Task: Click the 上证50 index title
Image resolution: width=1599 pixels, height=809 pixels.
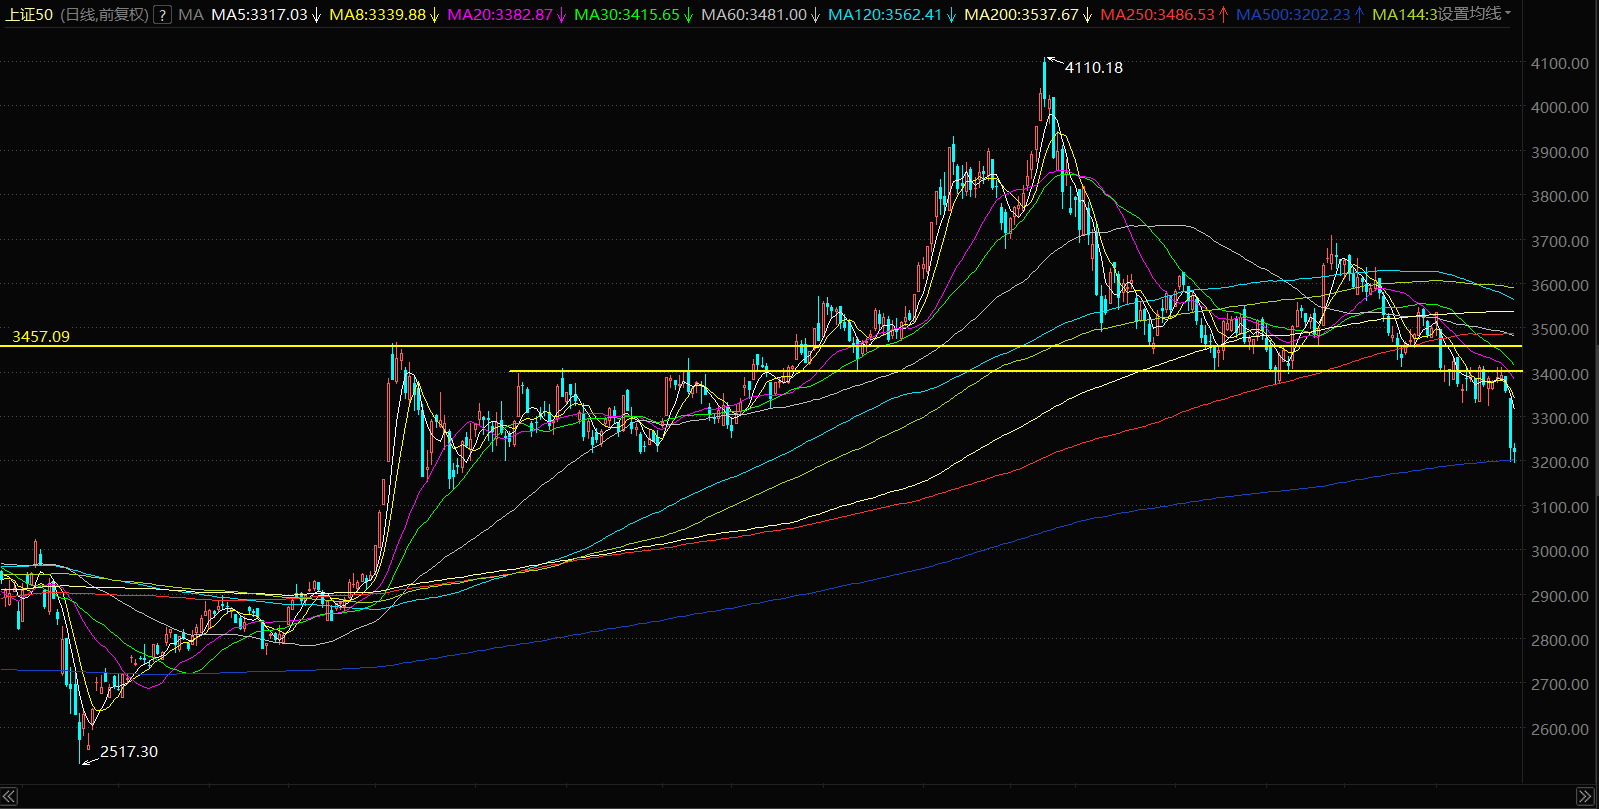Action: pos(29,15)
